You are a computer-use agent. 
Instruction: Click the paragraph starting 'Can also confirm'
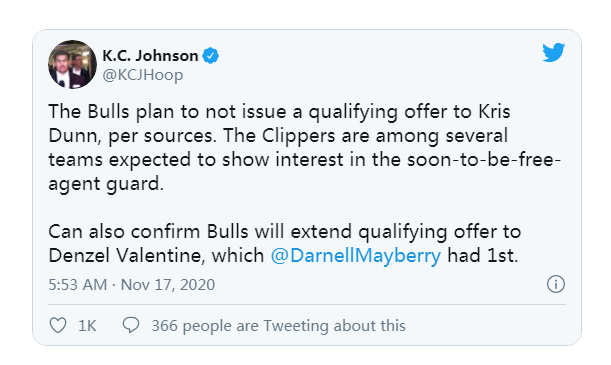pos(285,244)
